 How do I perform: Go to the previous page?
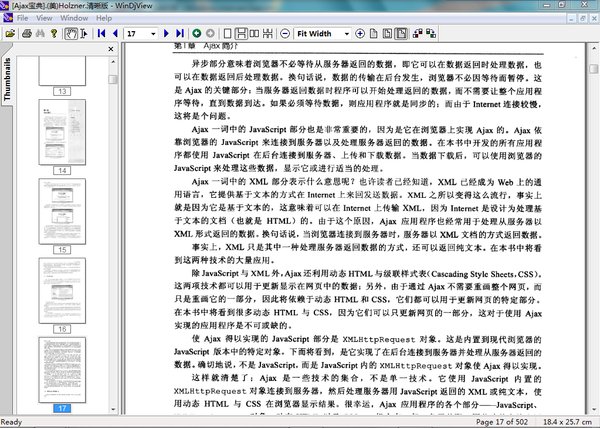(115, 34)
